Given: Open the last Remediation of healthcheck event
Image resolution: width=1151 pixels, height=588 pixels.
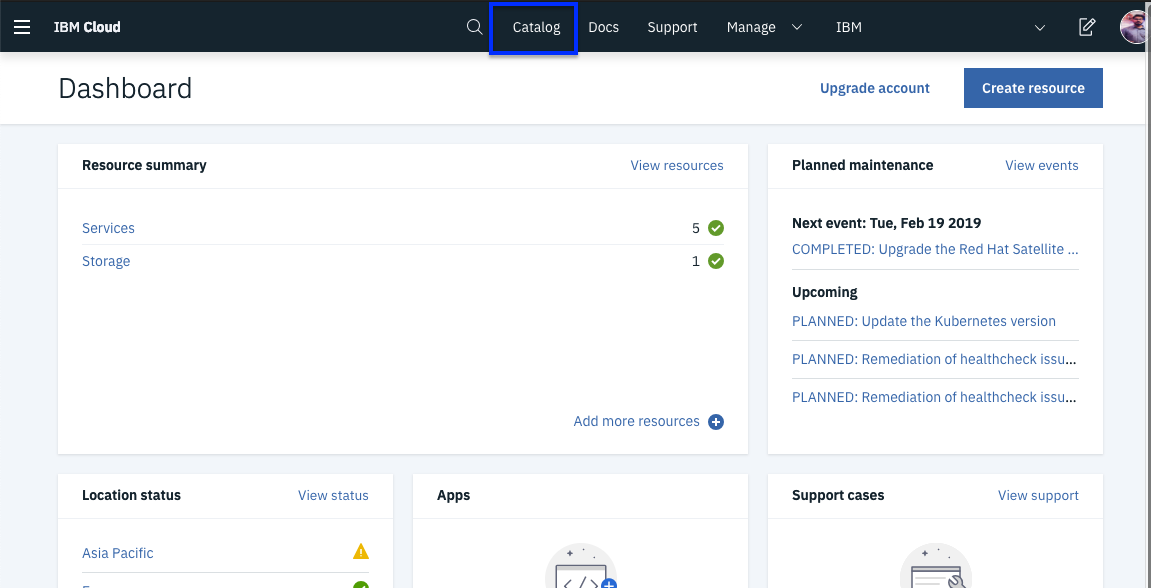Looking at the screenshot, I should coord(935,398).
